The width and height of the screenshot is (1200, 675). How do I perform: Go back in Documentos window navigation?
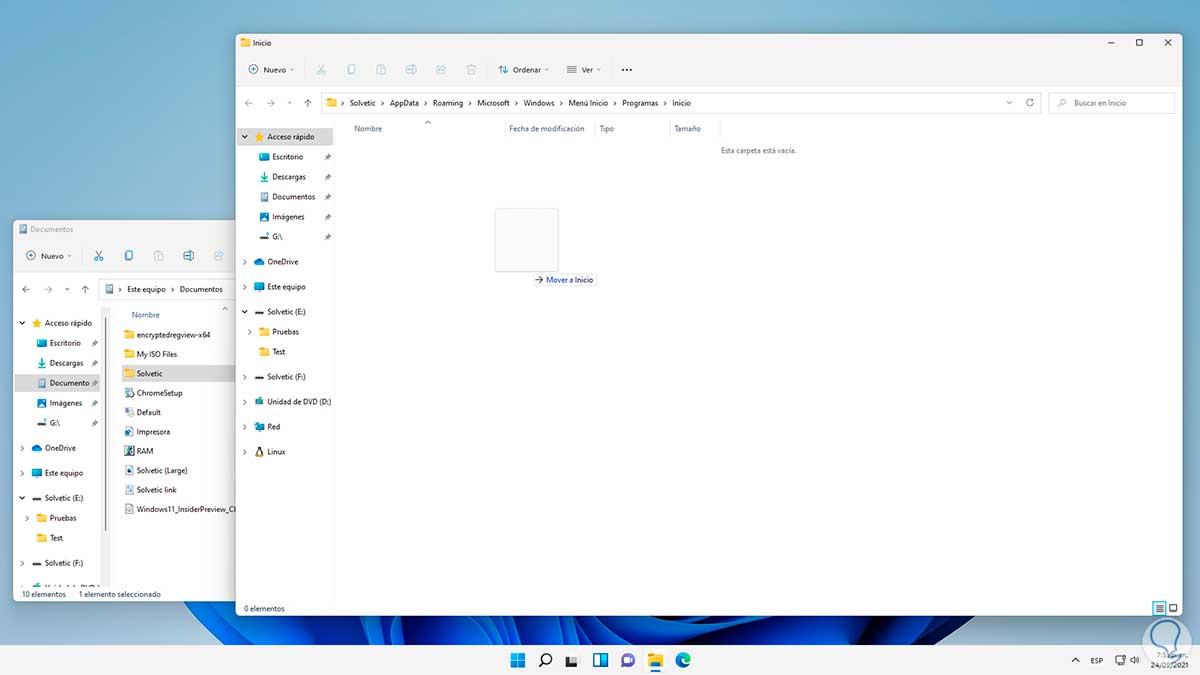pos(27,289)
